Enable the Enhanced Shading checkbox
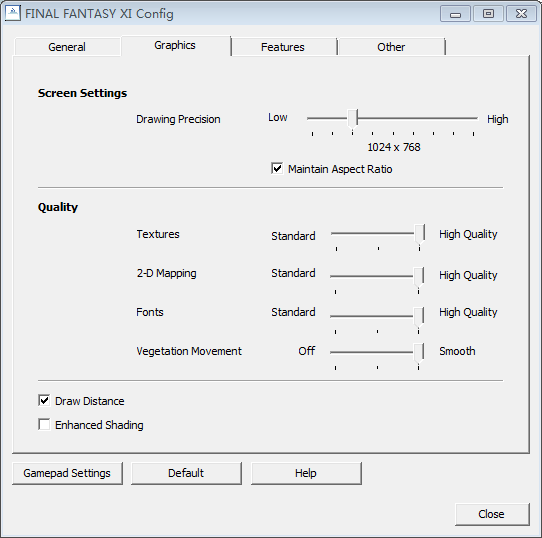This screenshot has height=538, width=542. (x=44, y=424)
